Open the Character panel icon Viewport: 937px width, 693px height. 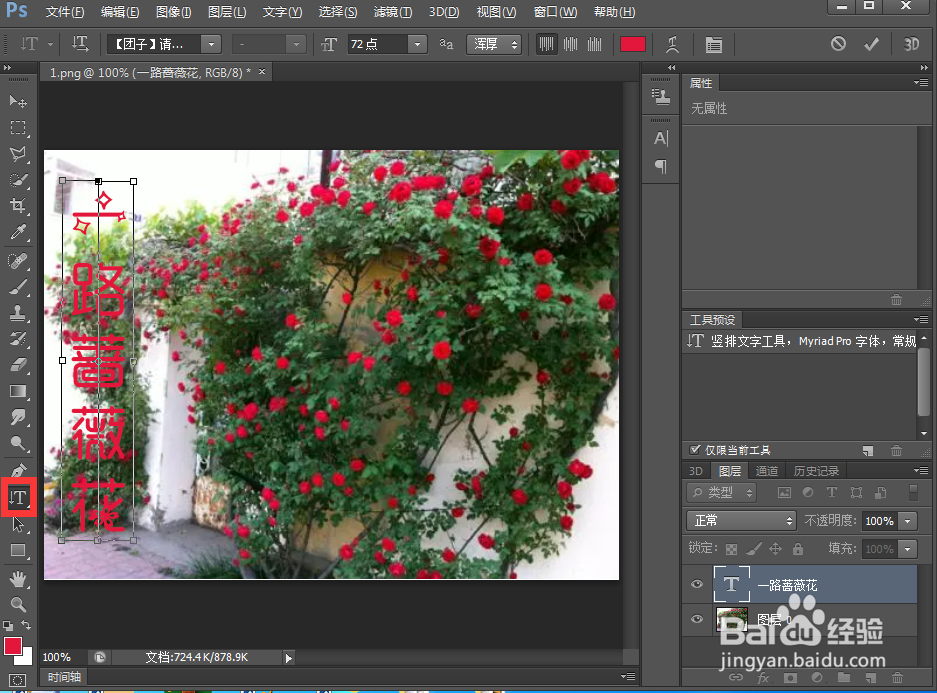click(x=660, y=139)
